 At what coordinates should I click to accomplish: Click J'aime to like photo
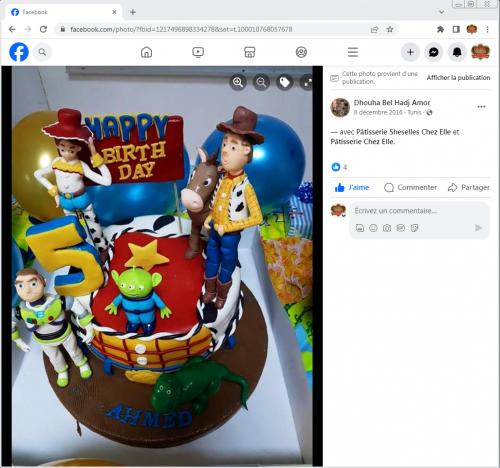(352, 187)
